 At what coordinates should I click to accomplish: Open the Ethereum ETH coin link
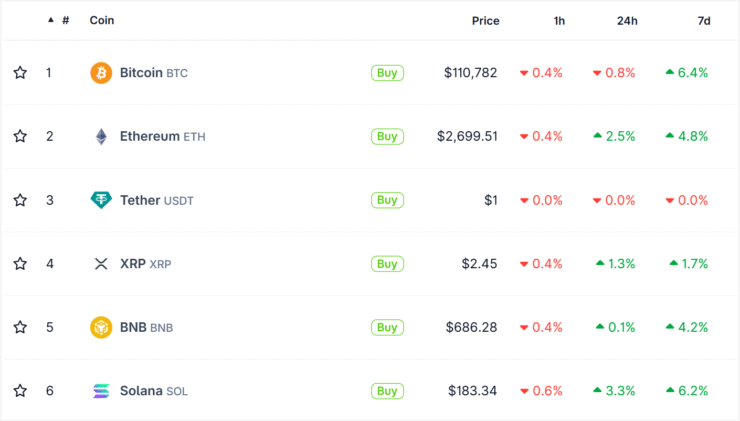(x=162, y=136)
